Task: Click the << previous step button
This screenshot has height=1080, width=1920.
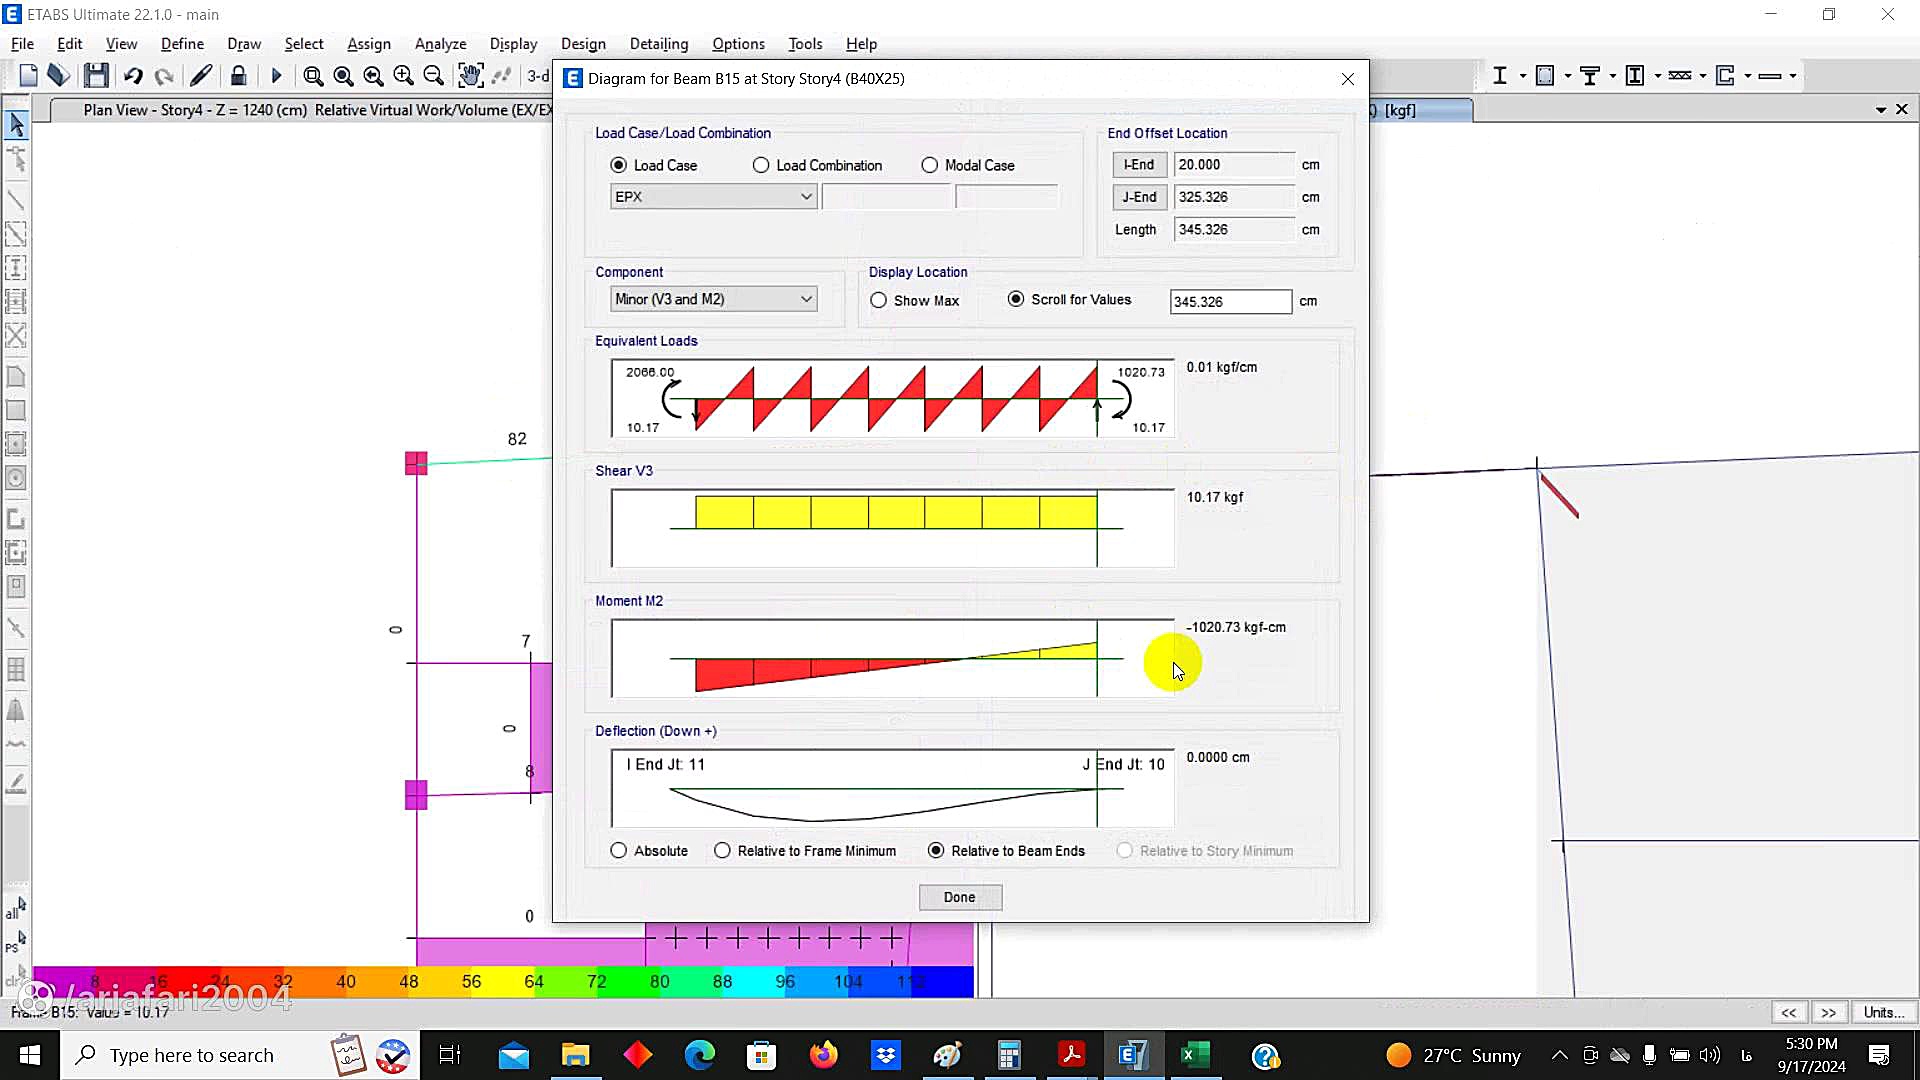Action: pos(1789,1012)
